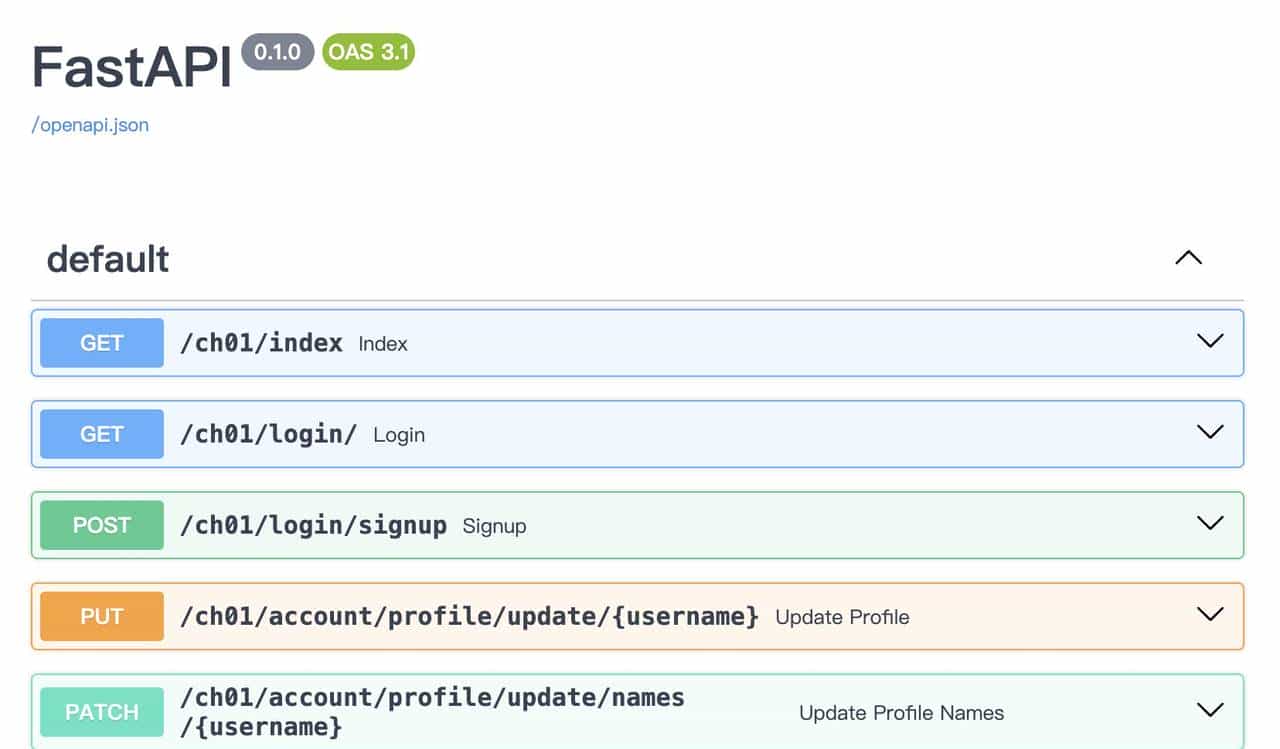The height and width of the screenshot is (749, 1280).
Task: Click the default section header
Action: pos(106,259)
